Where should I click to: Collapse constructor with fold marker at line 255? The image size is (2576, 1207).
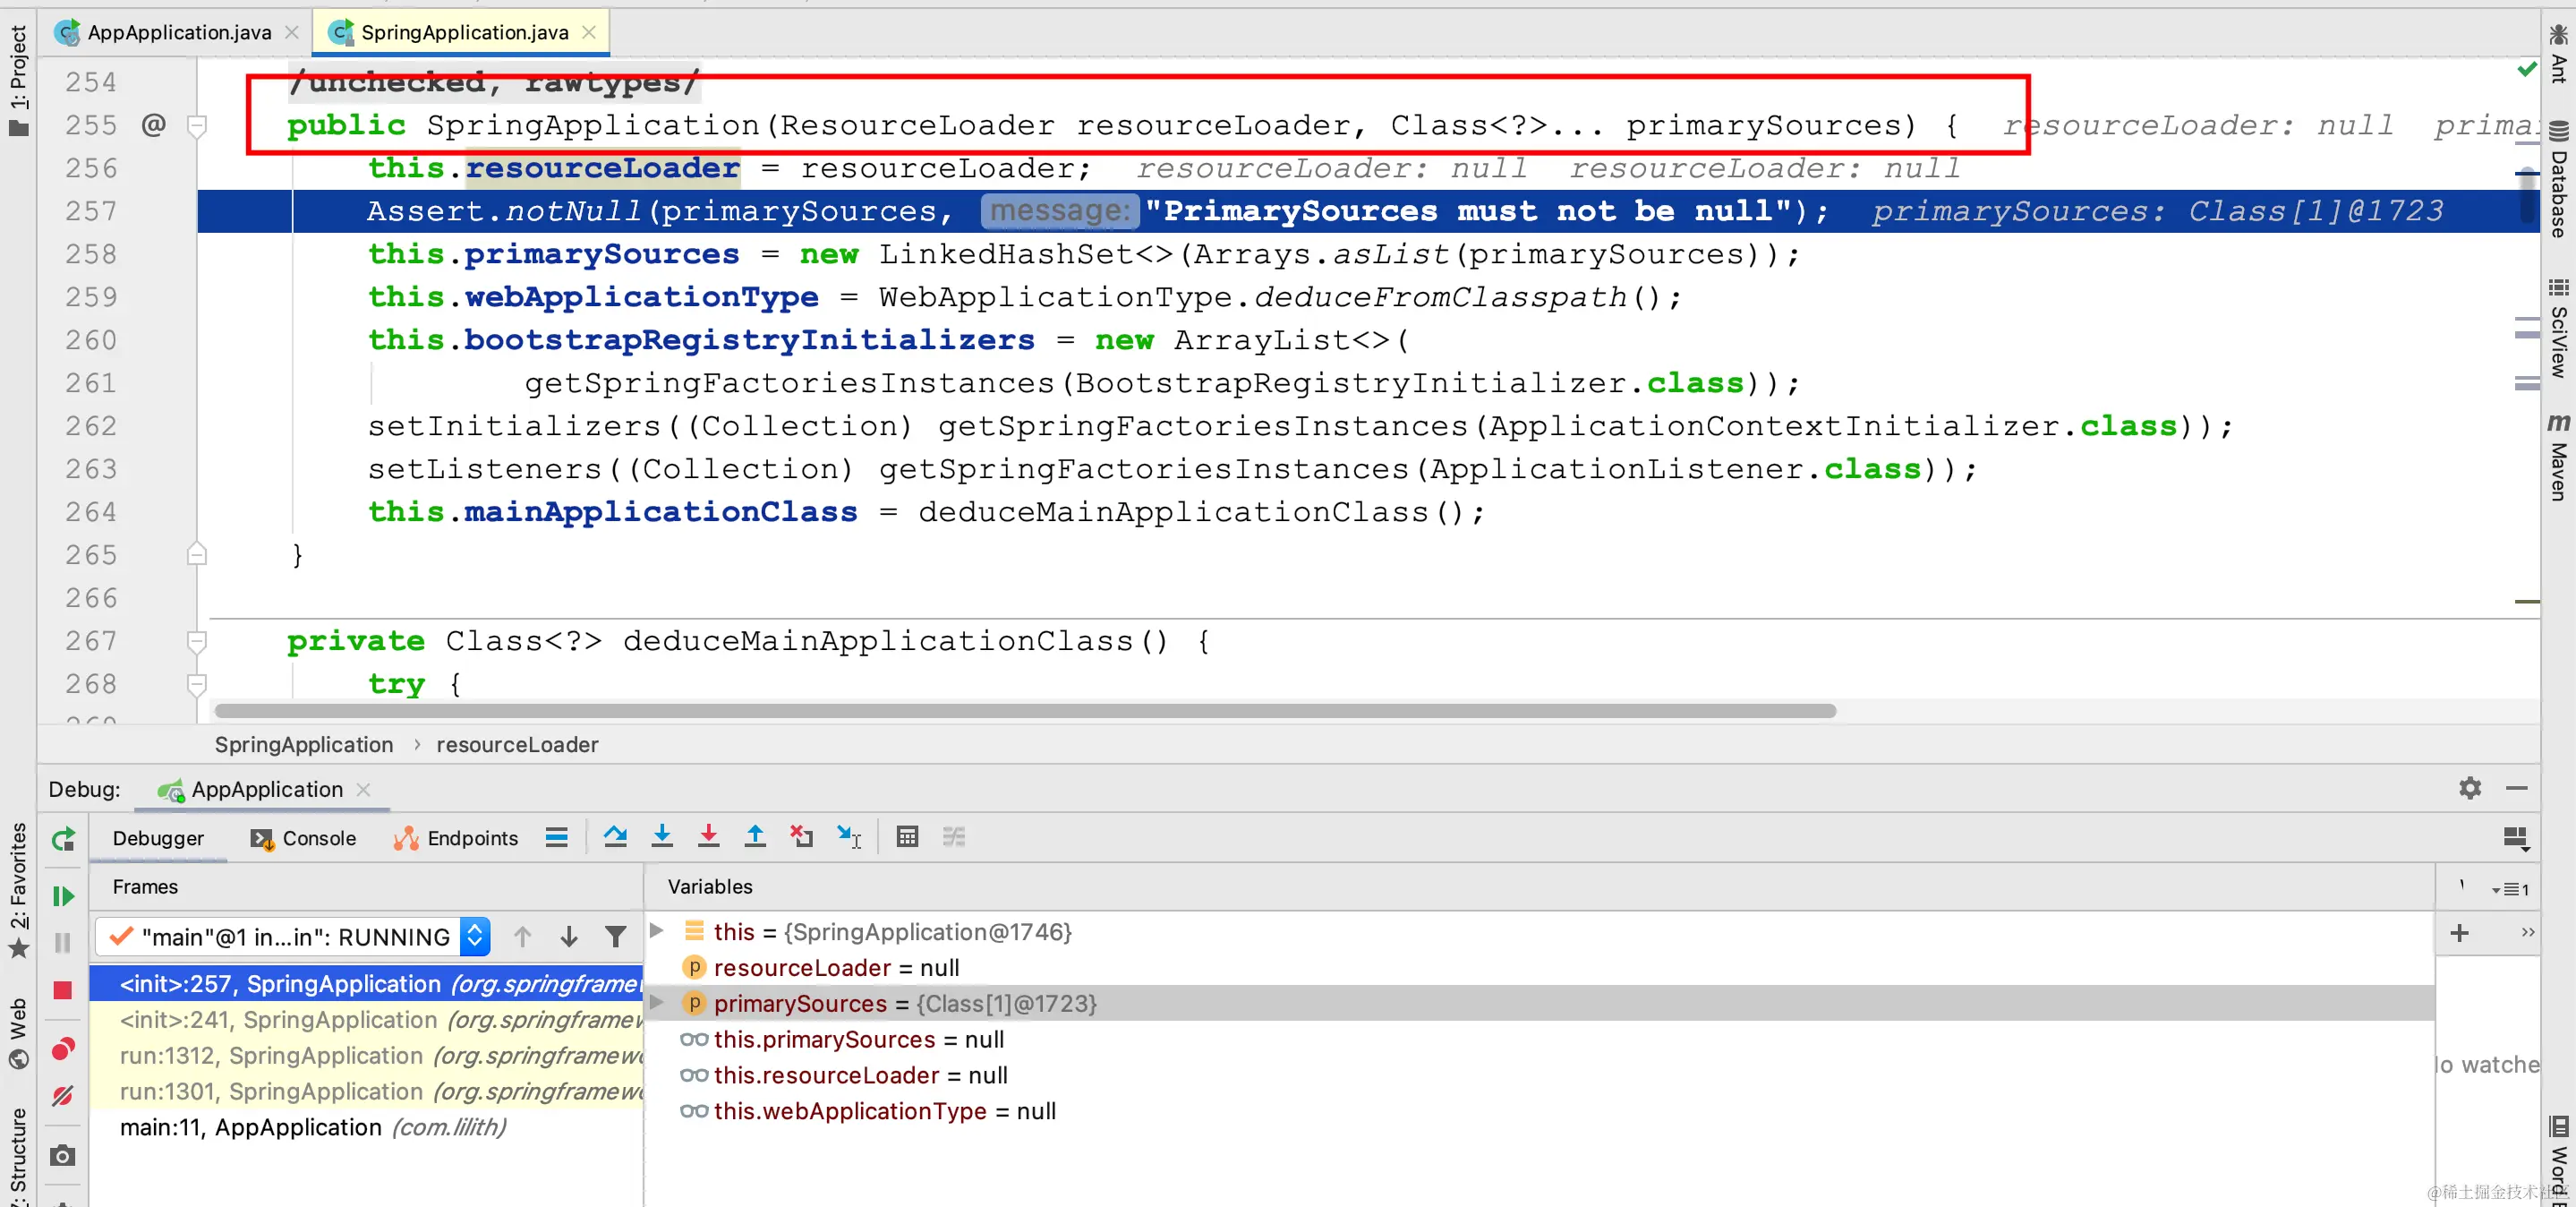point(197,126)
